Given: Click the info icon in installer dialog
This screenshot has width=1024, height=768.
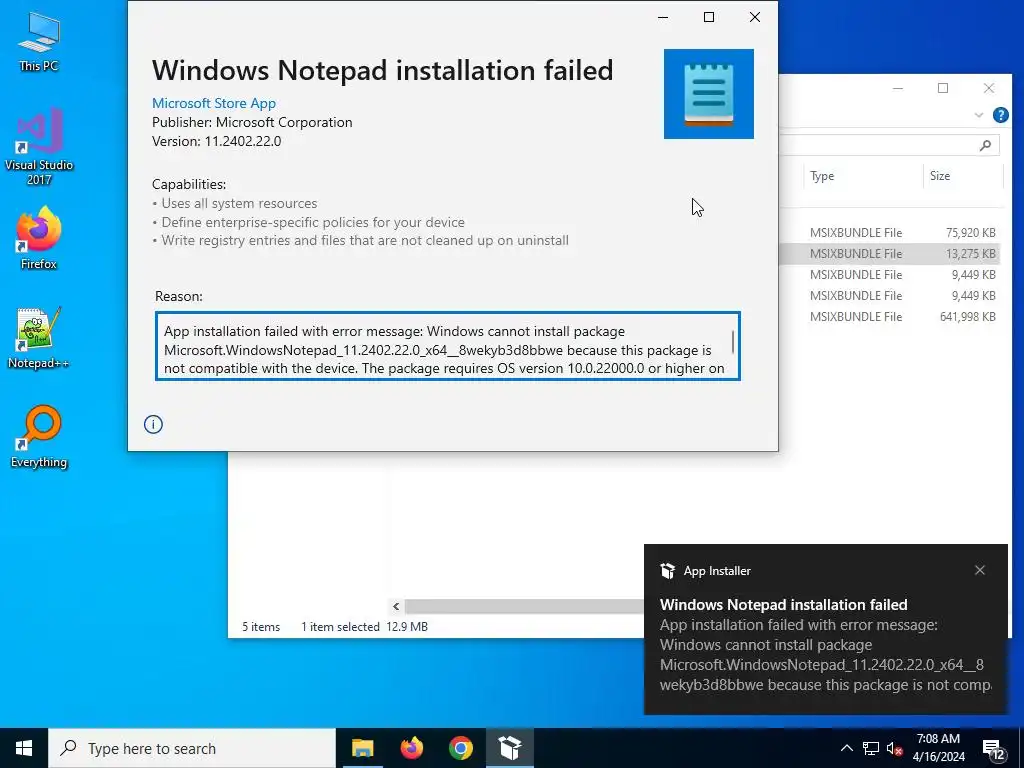Looking at the screenshot, I should point(153,424).
